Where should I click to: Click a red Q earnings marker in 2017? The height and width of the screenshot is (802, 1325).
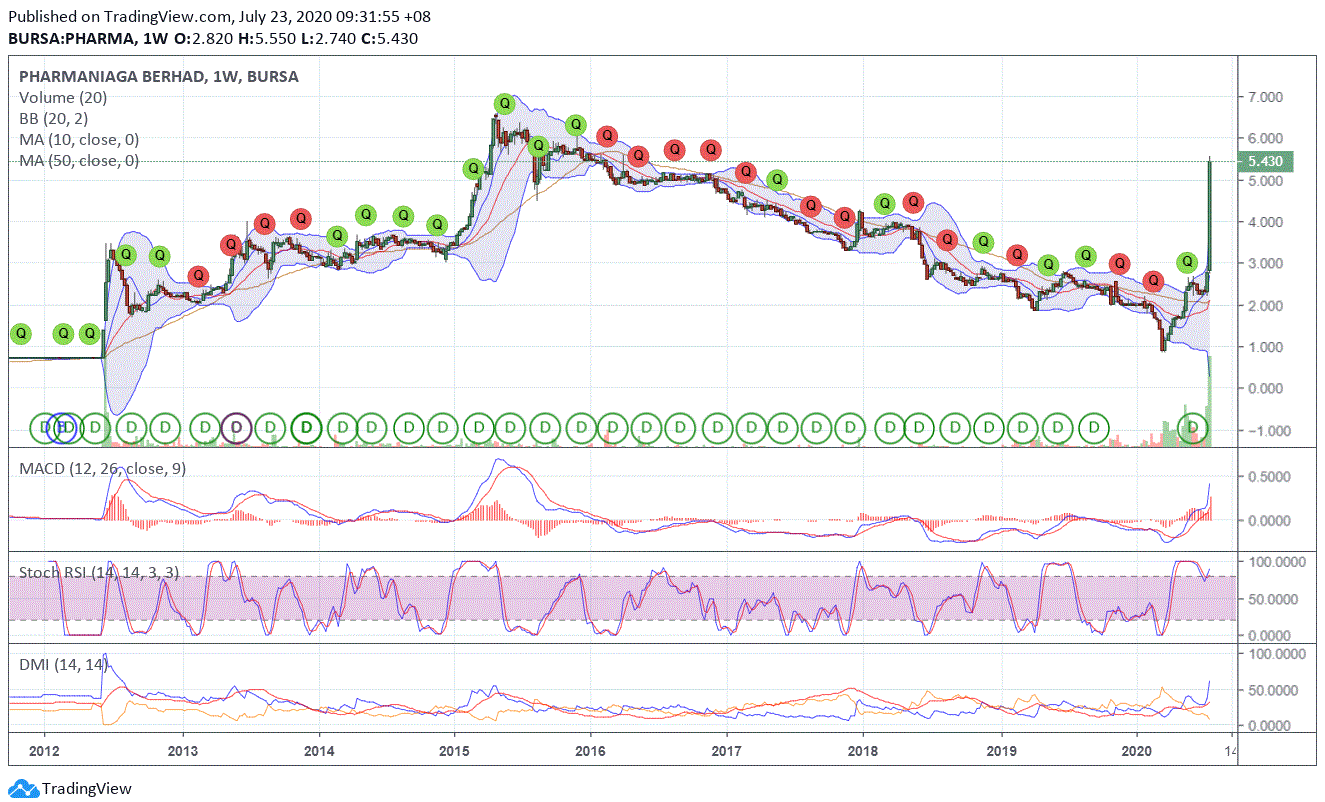tap(745, 172)
